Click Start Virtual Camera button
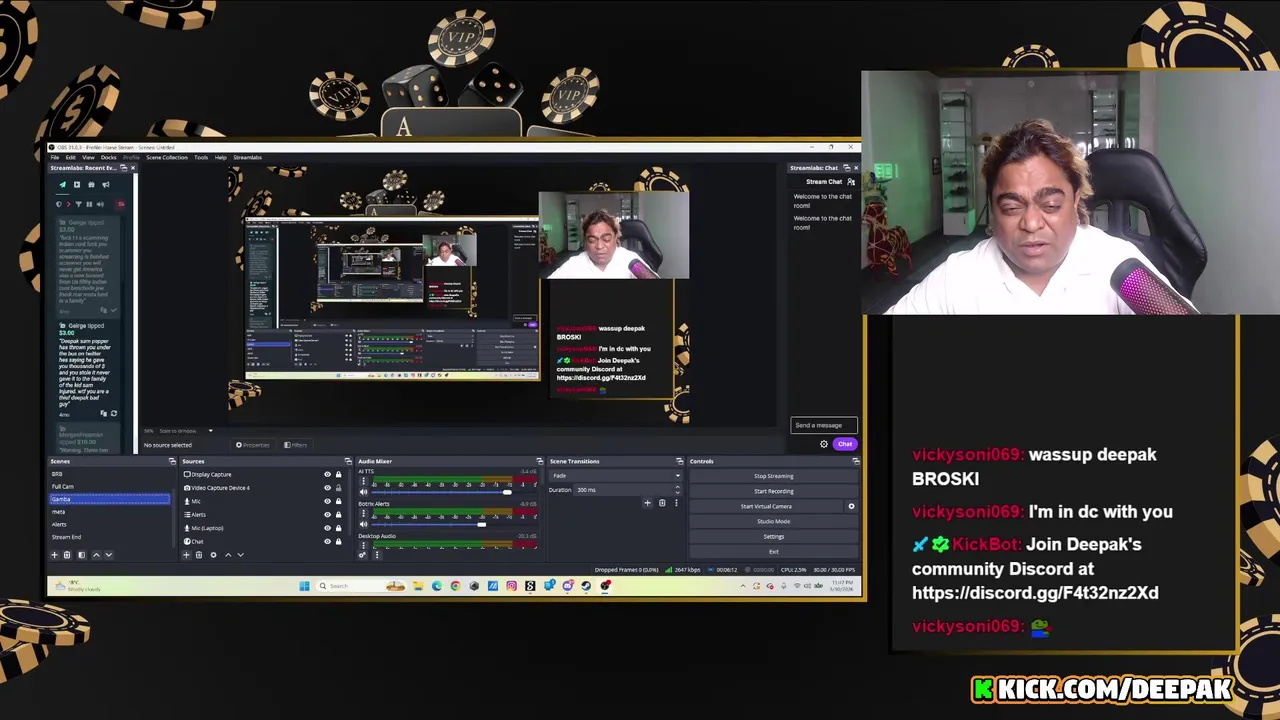The width and height of the screenshot is (1280, 720). tap(767, 506)
